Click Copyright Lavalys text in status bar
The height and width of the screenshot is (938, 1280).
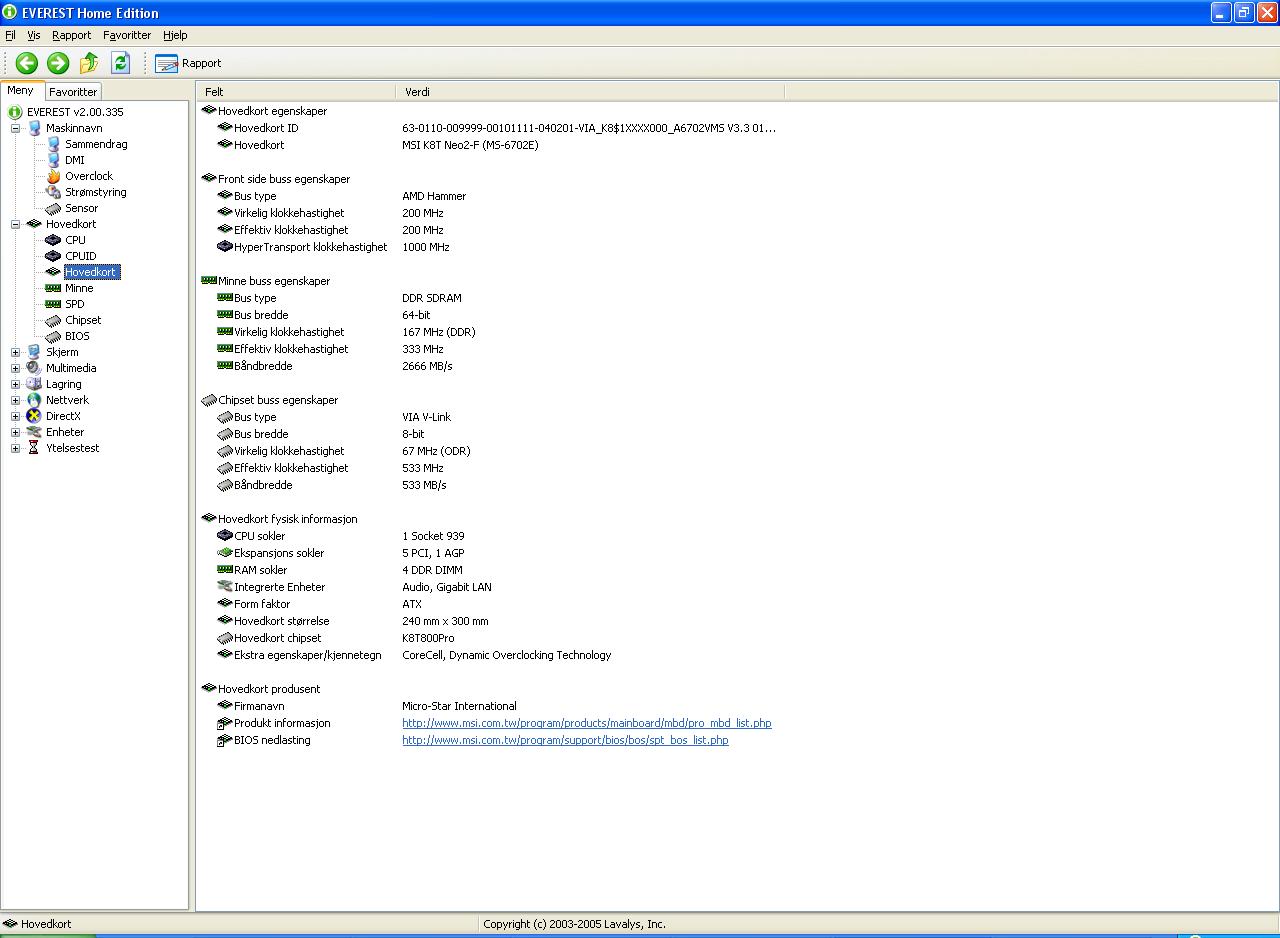574,924
